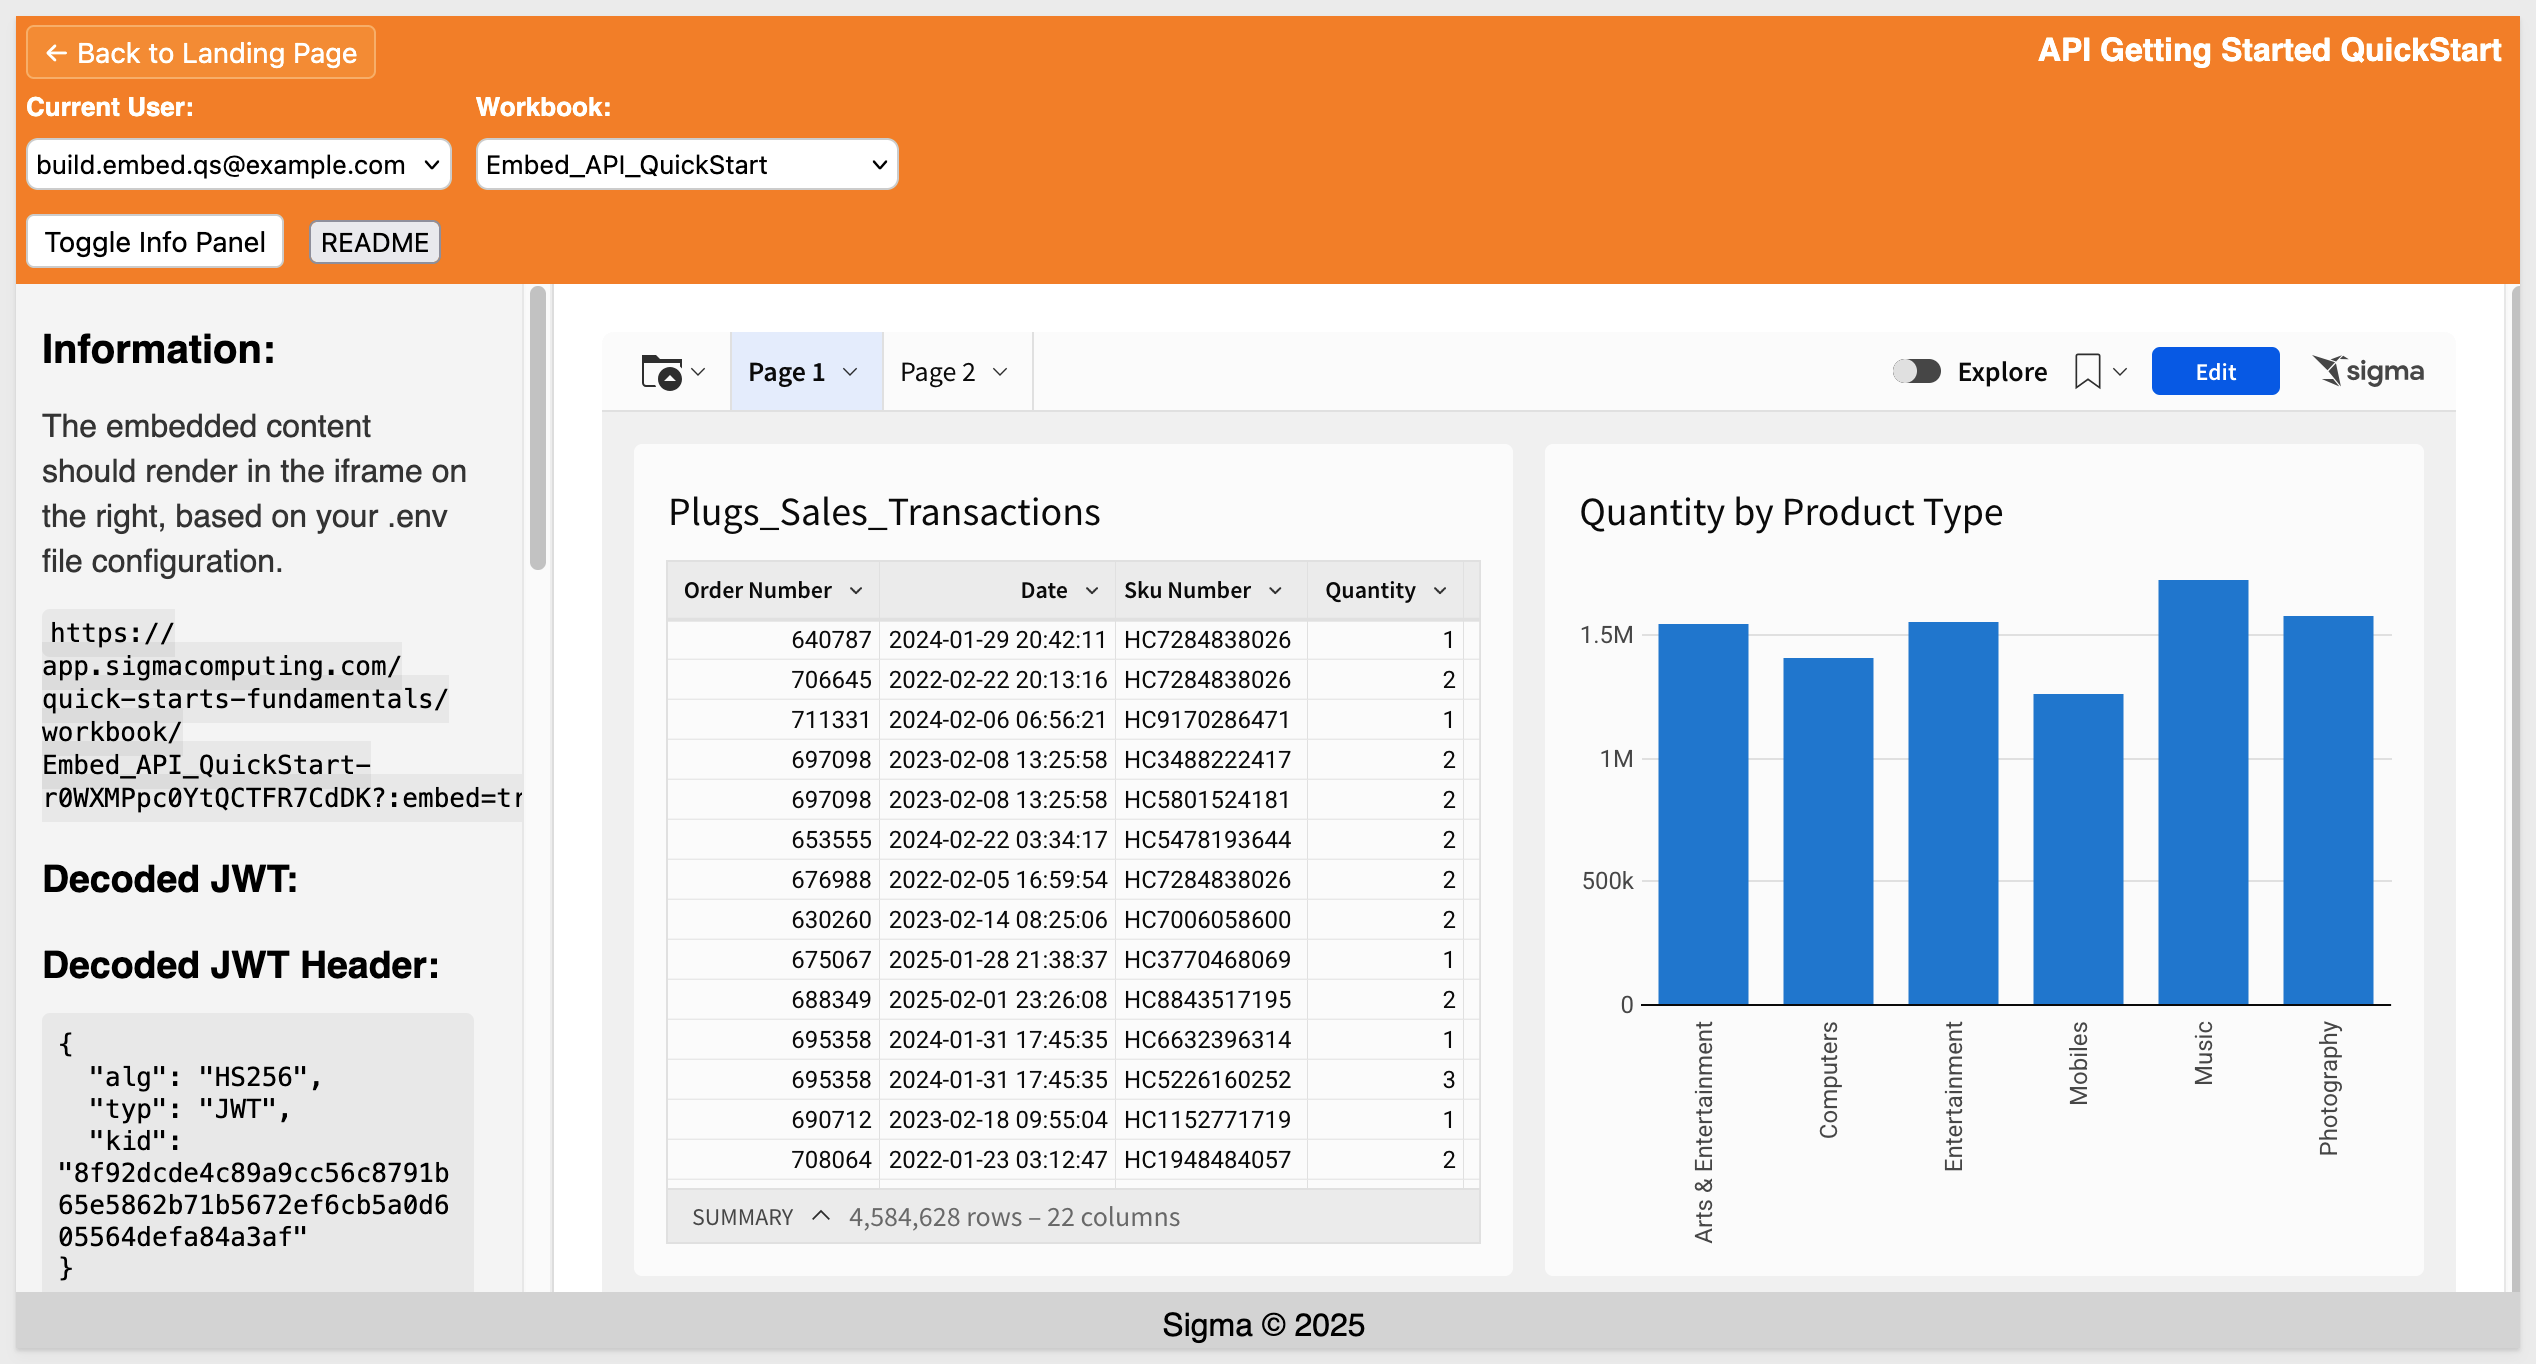Select Sku cell HC6632396314

[1211, 1040]
